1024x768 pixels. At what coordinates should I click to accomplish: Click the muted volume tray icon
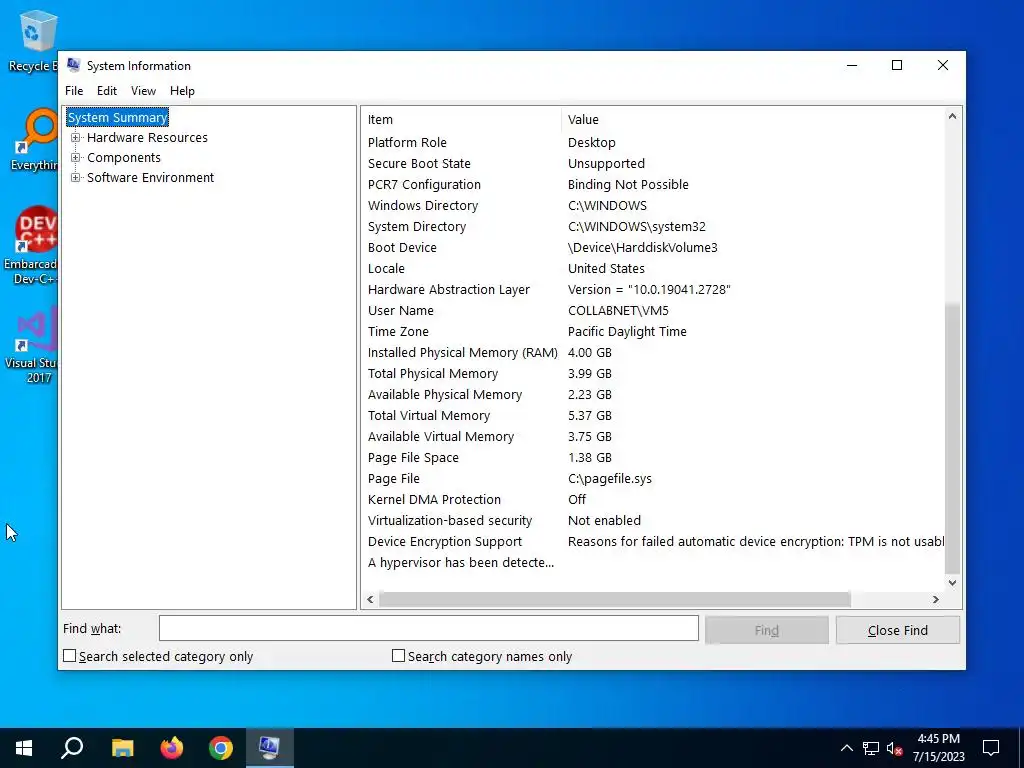[894, 748]
